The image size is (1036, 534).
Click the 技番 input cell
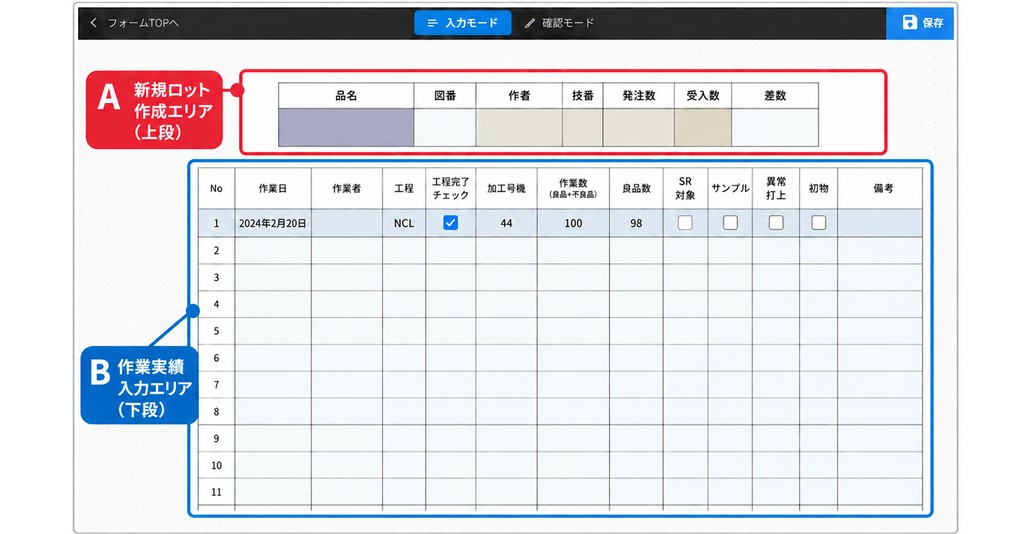[583, 128]
